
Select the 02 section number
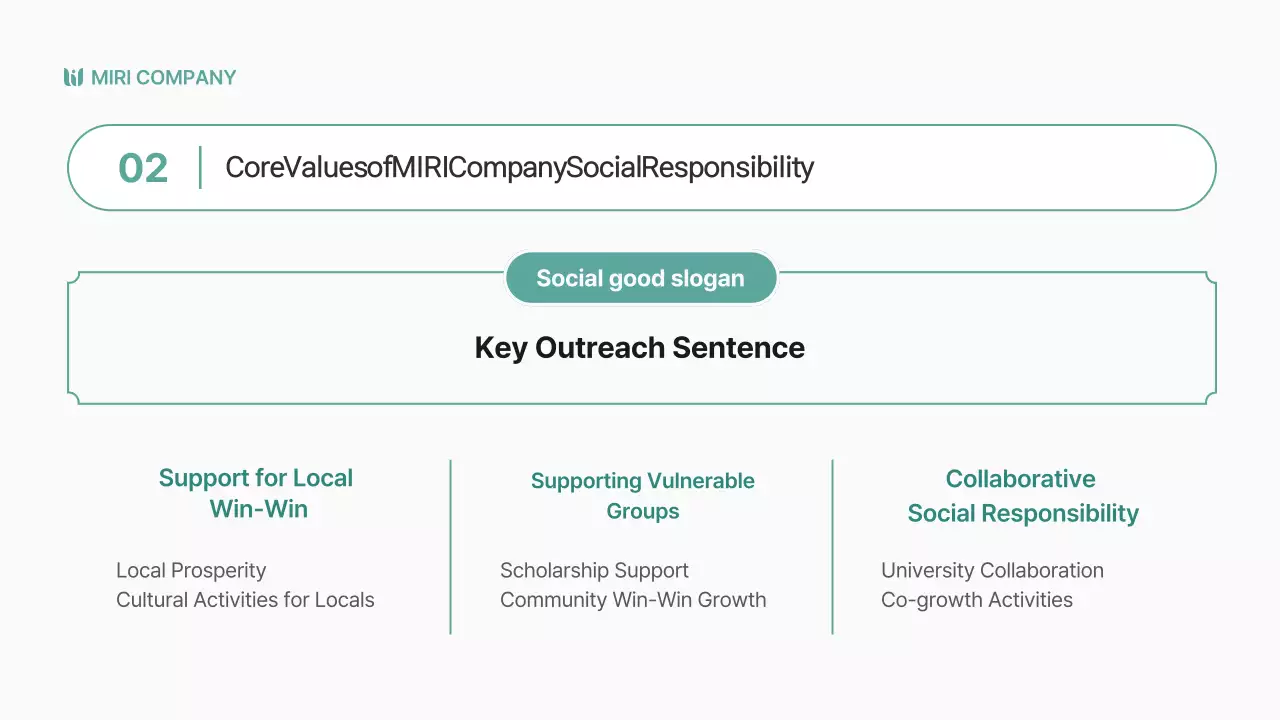(x=143, y=168)
